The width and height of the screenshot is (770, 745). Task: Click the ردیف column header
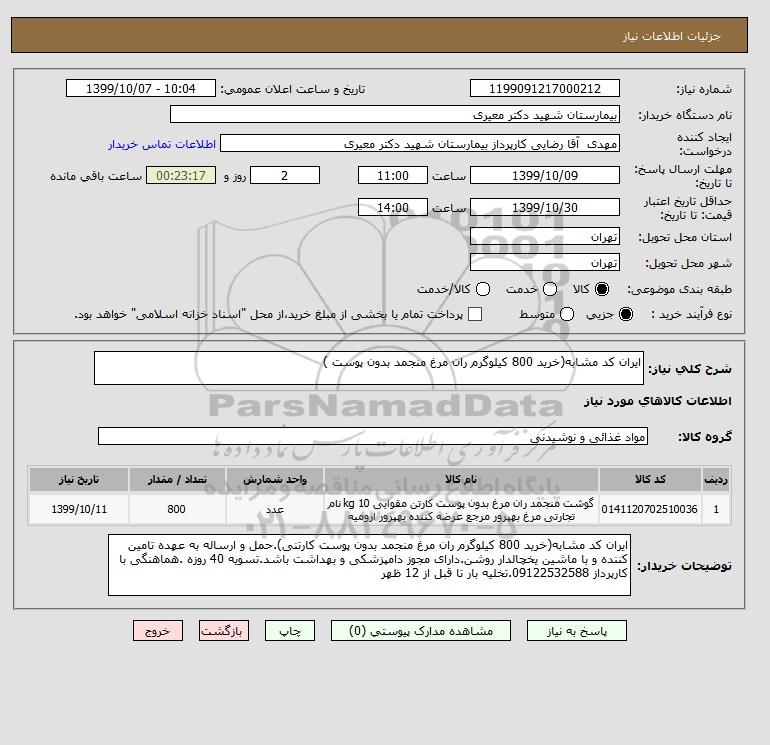pyautogui.click(x=716, y=479)
